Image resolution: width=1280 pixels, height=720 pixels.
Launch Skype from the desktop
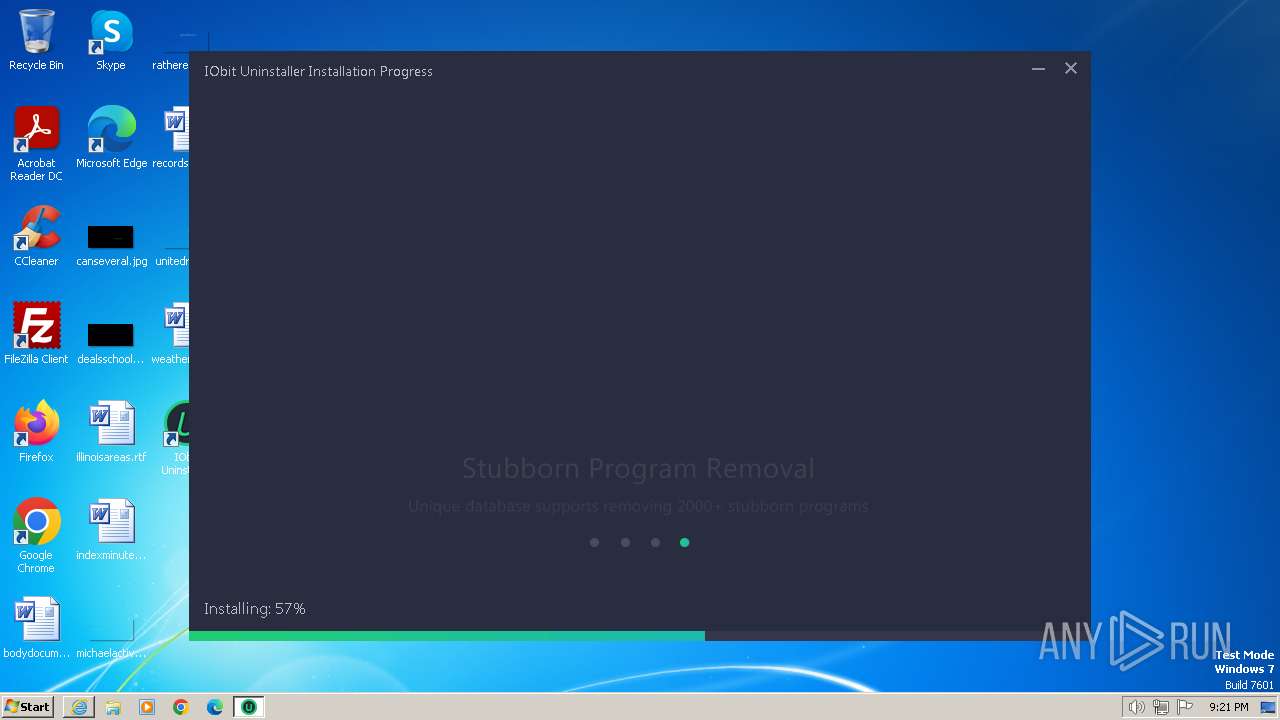[110, 40]
